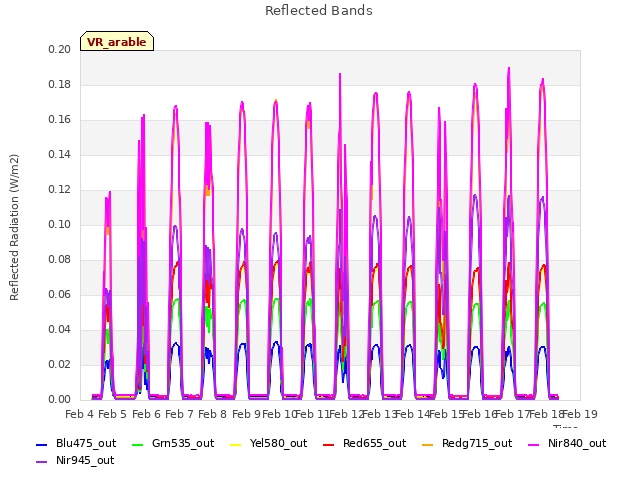Select the Grn535_out legend label
The height and width of the screenshot is (480, 640).
(x=183, y=443)
